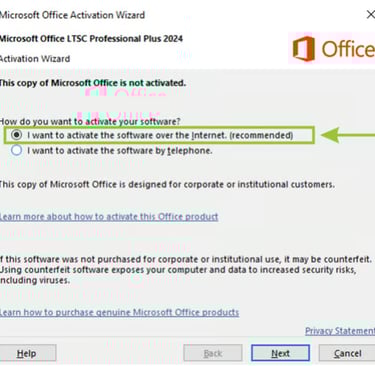Click the 'corporate or institutional customers' notice text
The height and width of the screenshot is (366, 375).
[x=167, y=184]
